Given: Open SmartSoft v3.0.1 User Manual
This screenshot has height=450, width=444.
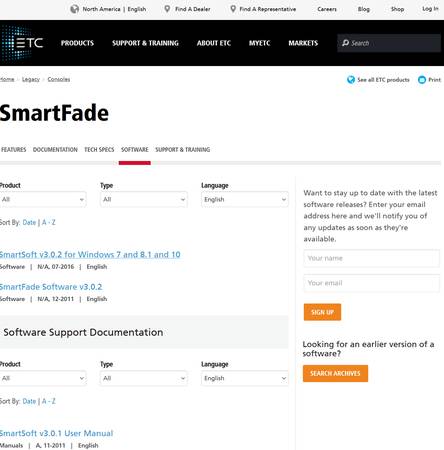Looking at the screenshot, I should tap(56, 433).
